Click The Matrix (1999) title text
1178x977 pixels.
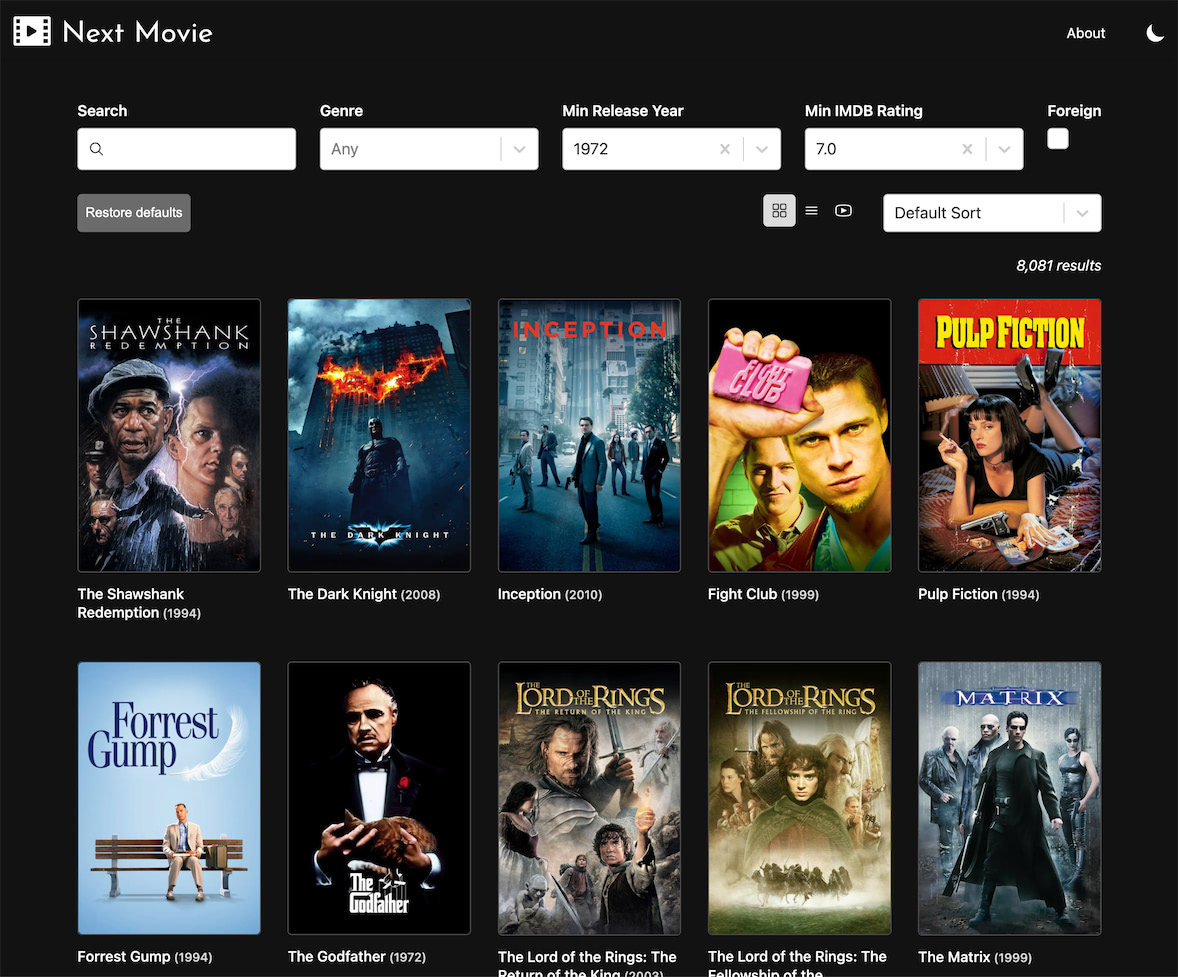(975, 957)
